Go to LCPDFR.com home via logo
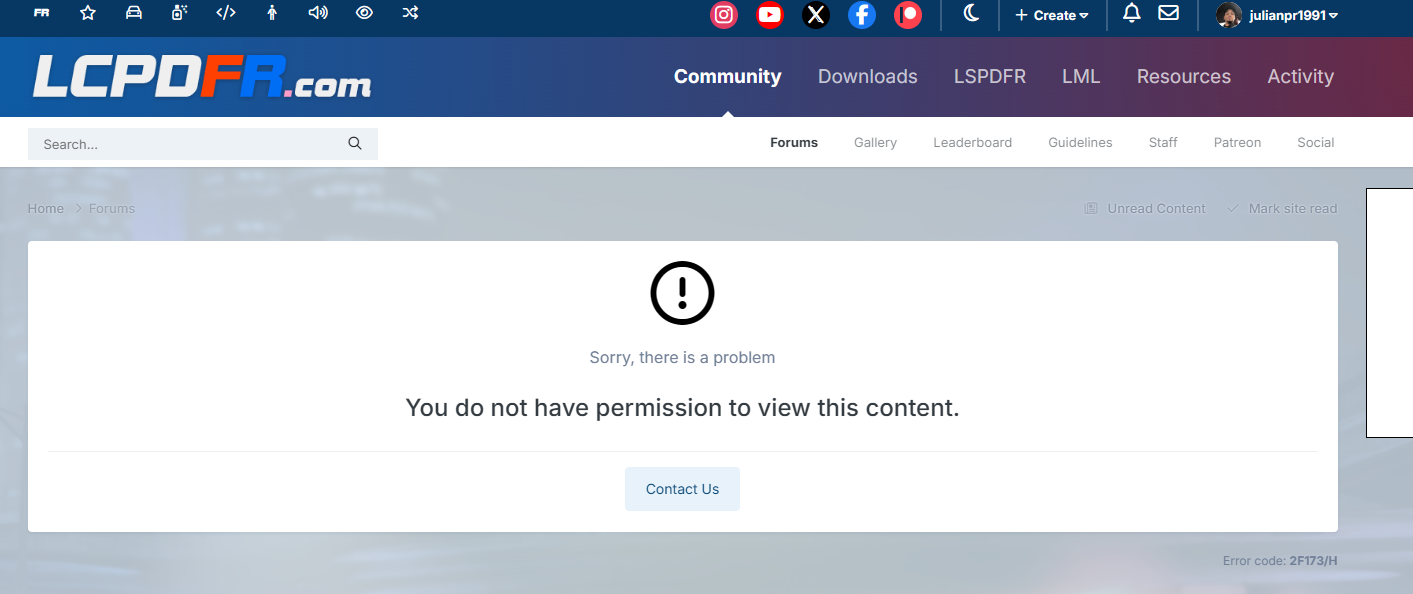Viewport: 1413px width, 594px height. click(202, 76)
